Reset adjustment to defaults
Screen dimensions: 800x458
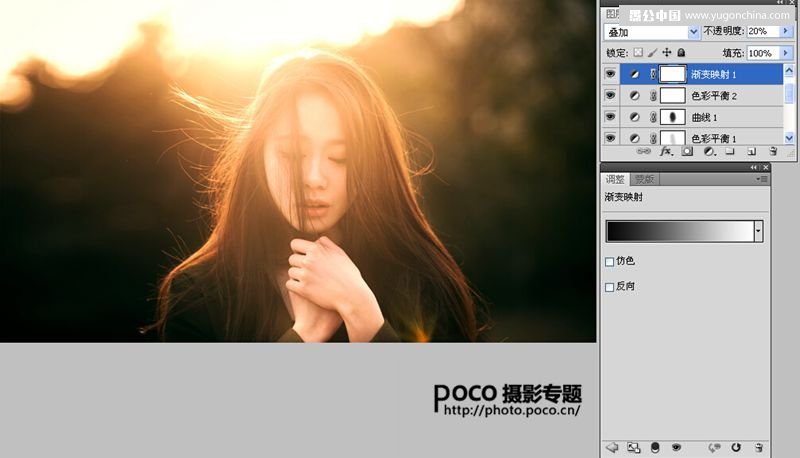click(736, 447)
